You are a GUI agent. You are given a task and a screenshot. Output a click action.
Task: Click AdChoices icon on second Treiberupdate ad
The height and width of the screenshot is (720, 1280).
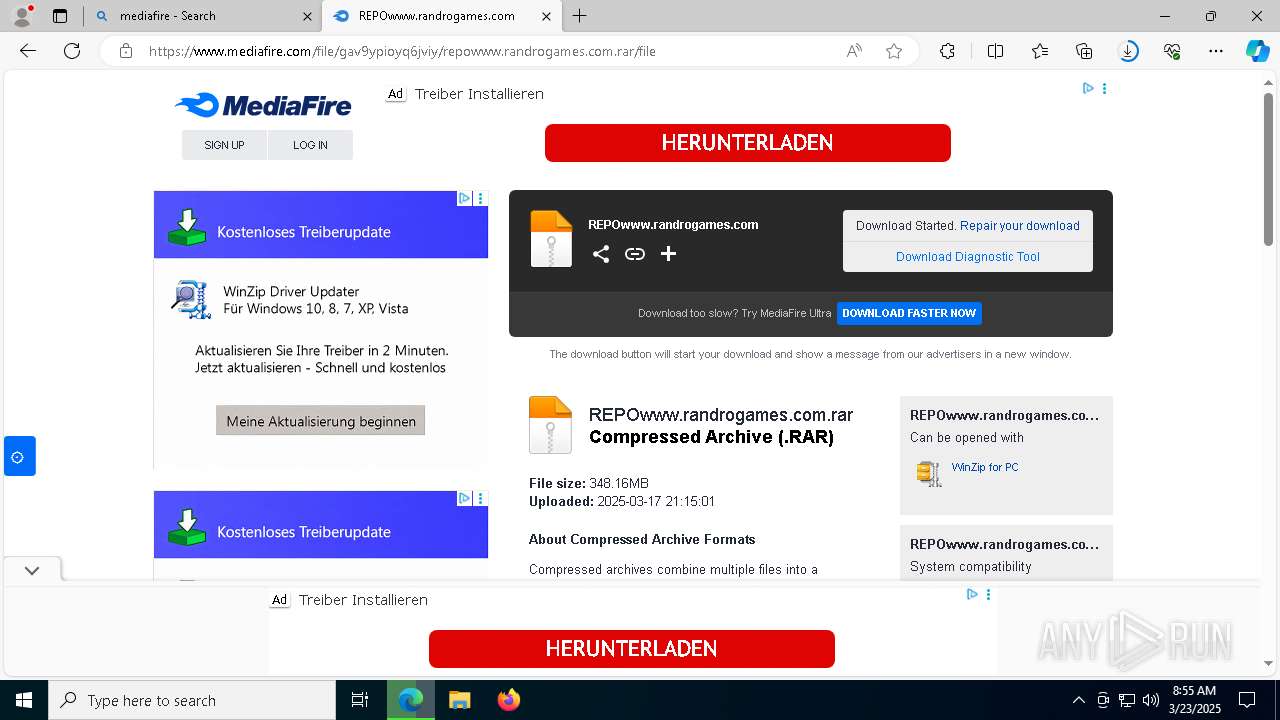[x=464, y=498]
